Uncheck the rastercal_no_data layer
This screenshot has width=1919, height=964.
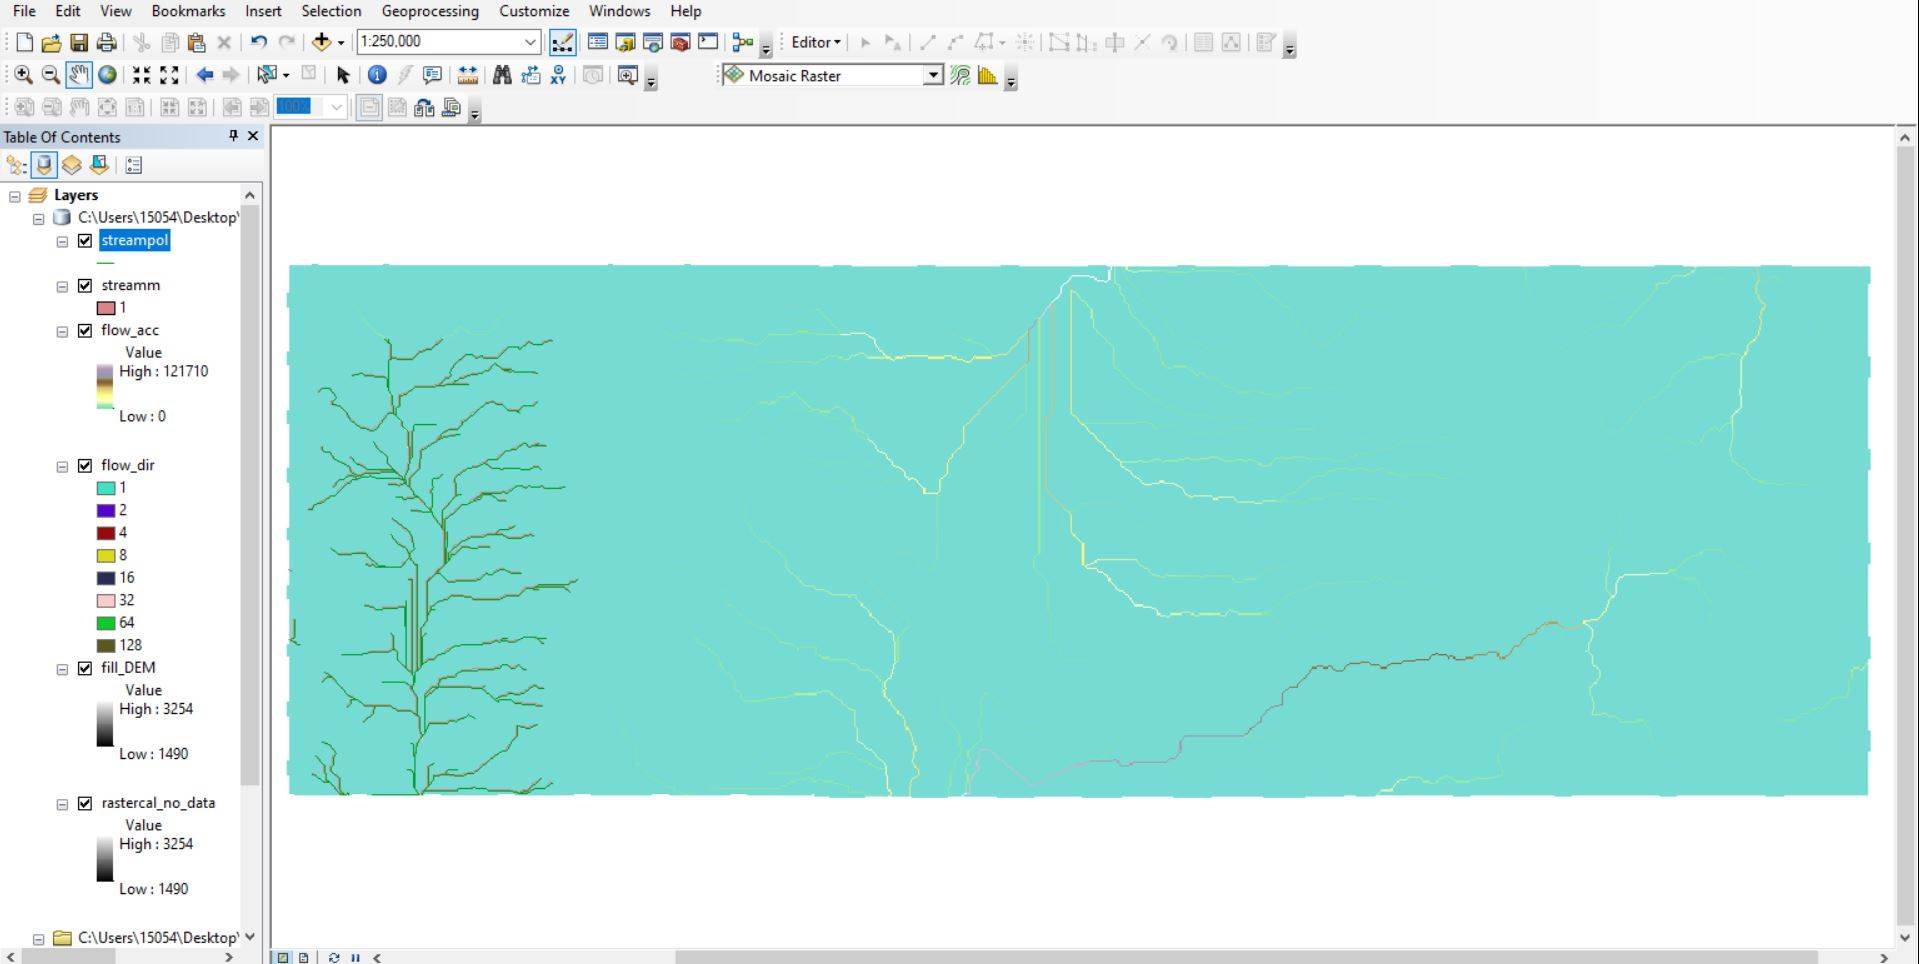[85, 803]
